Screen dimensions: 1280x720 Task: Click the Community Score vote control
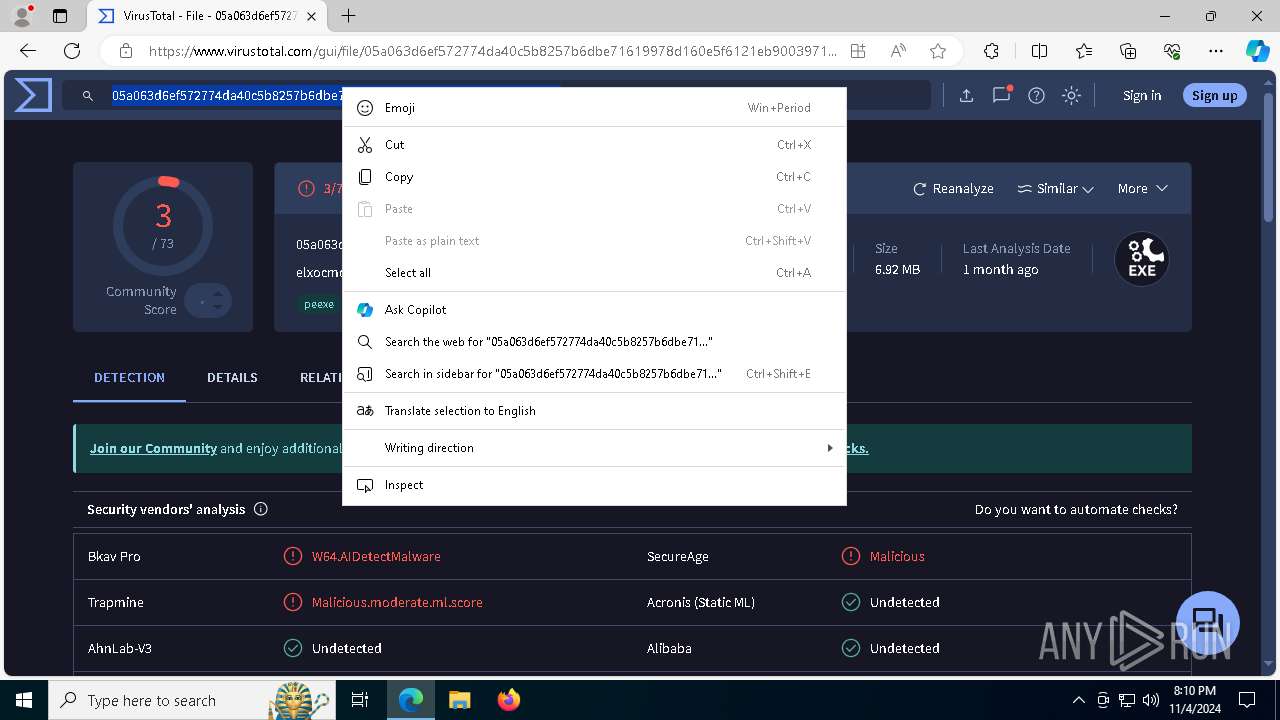pyautogui.click(x=209, y=301)
